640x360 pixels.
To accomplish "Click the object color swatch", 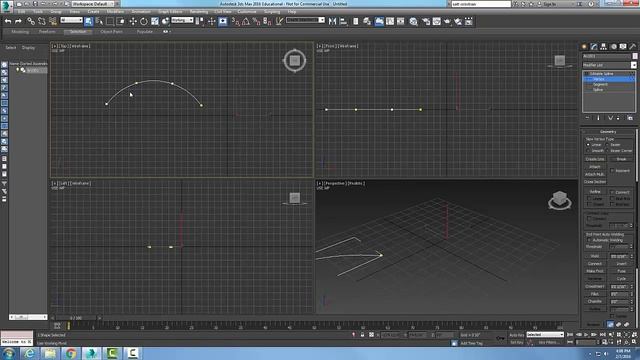I will [635, 56].
